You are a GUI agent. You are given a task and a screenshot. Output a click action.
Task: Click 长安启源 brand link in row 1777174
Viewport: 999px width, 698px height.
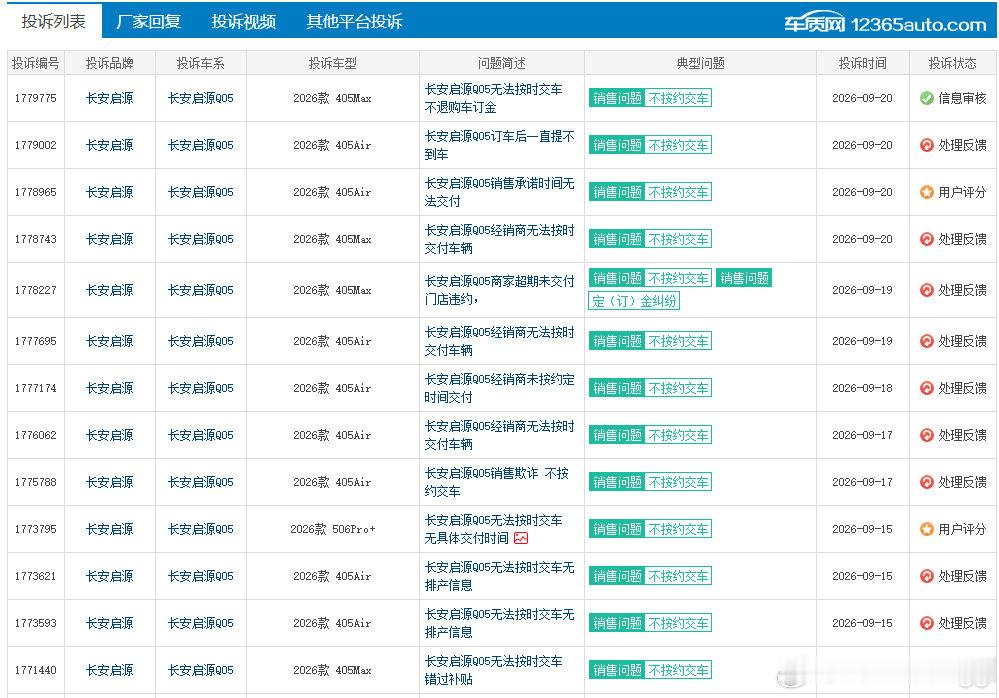(x=110, y=388)
